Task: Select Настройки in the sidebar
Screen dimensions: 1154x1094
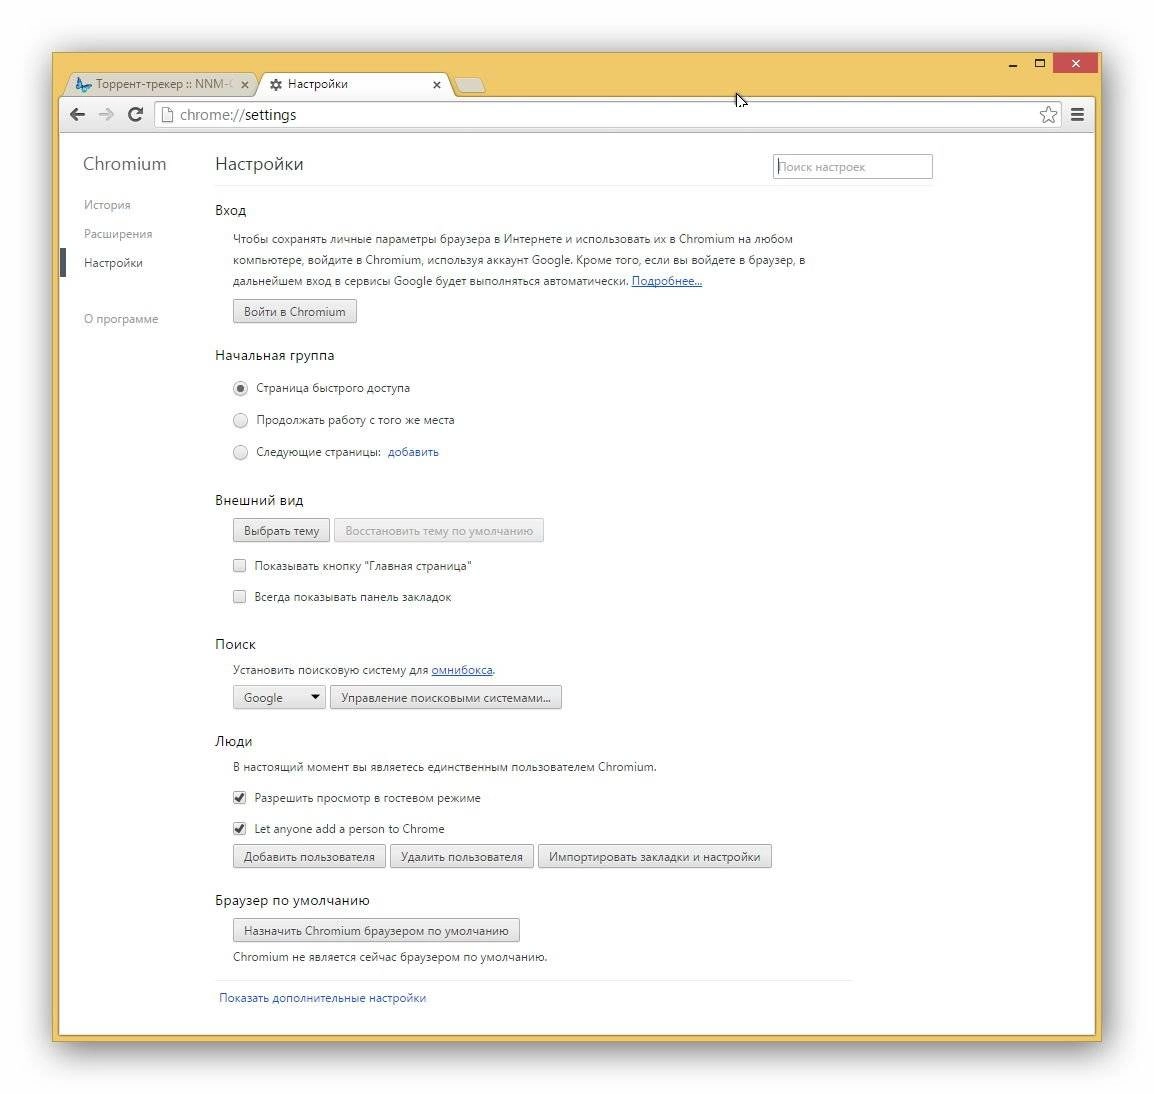Action: tap(113, 263)
